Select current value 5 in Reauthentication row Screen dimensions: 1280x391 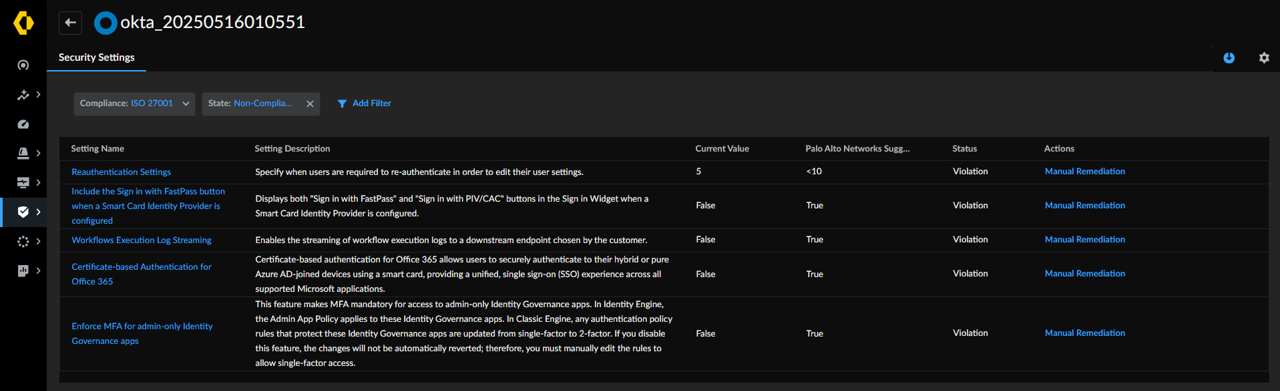coord(699,172)
